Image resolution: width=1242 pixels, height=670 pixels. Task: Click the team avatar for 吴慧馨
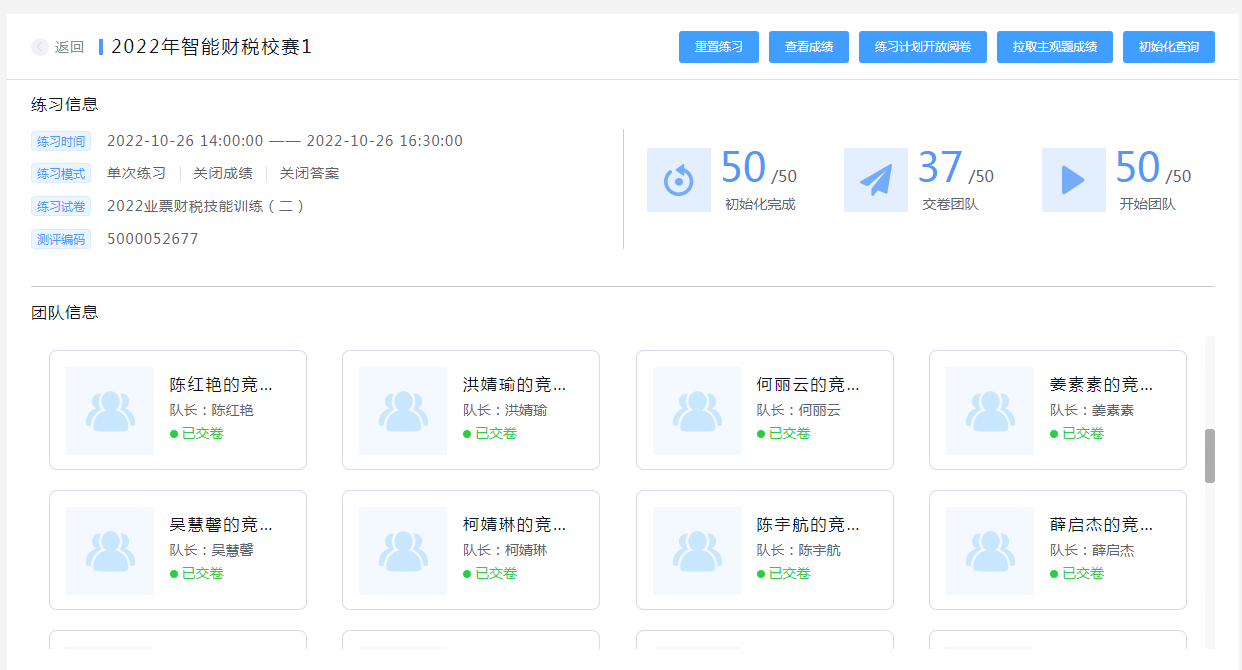tap(110, 551)
